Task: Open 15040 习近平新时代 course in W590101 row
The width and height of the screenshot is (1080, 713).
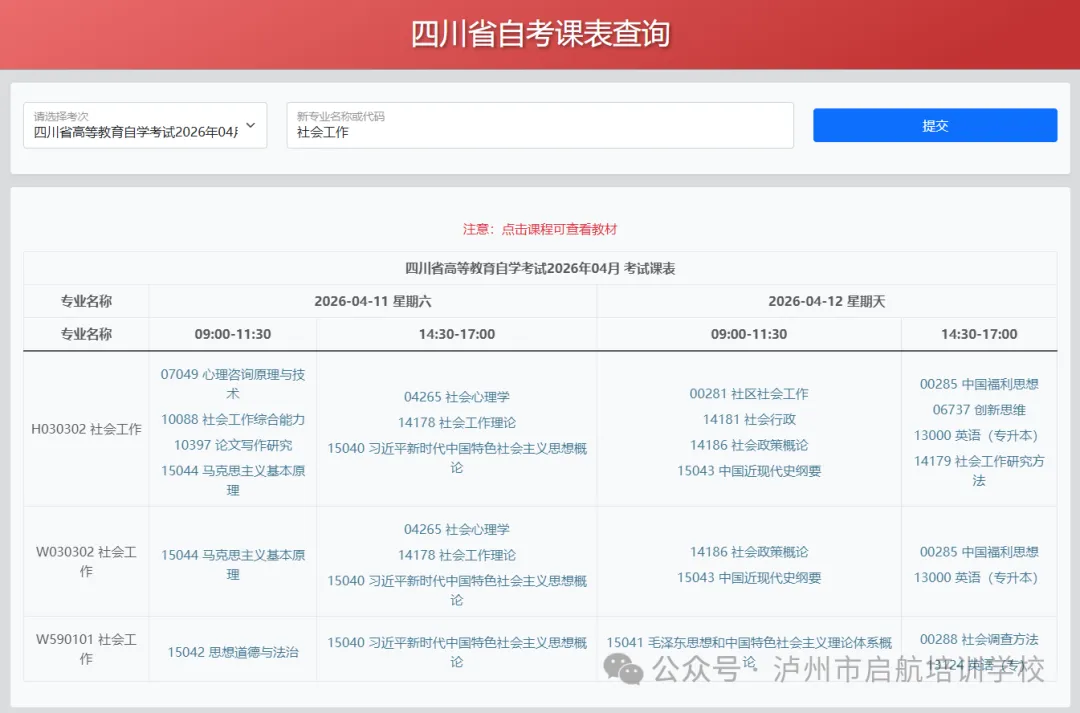Action: (x=457, y=652)
